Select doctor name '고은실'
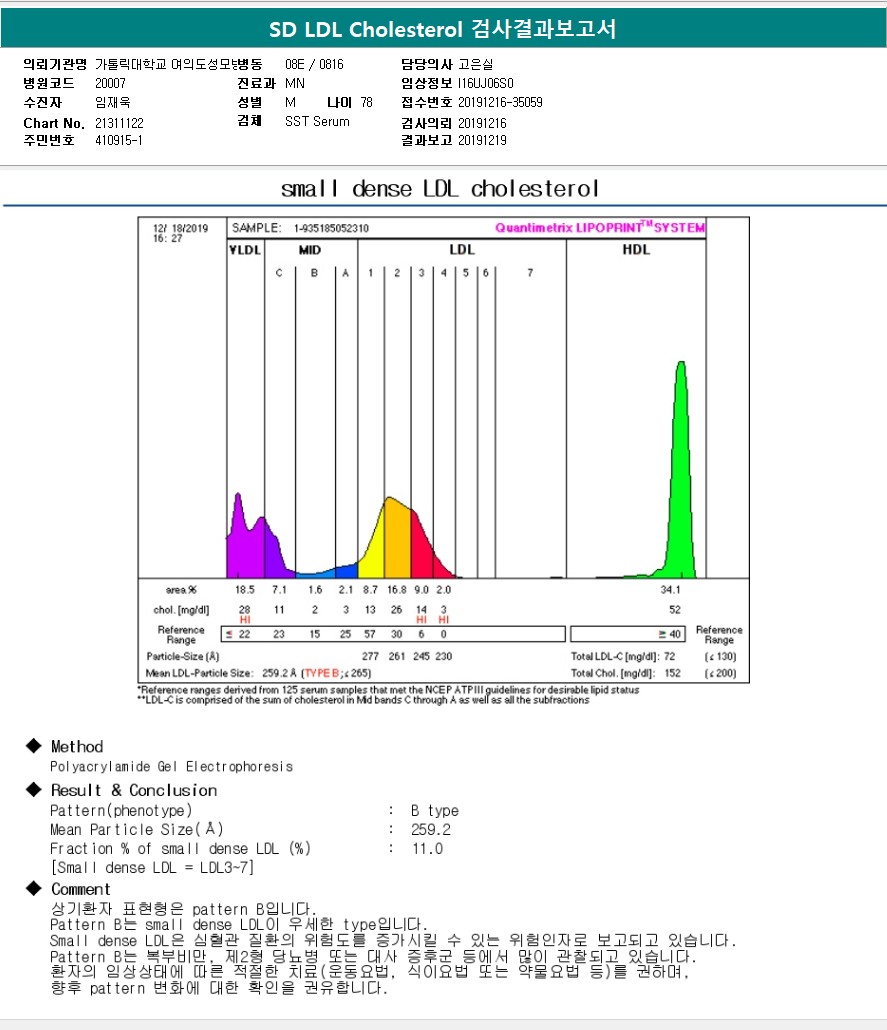 click(x=476, y=64)
